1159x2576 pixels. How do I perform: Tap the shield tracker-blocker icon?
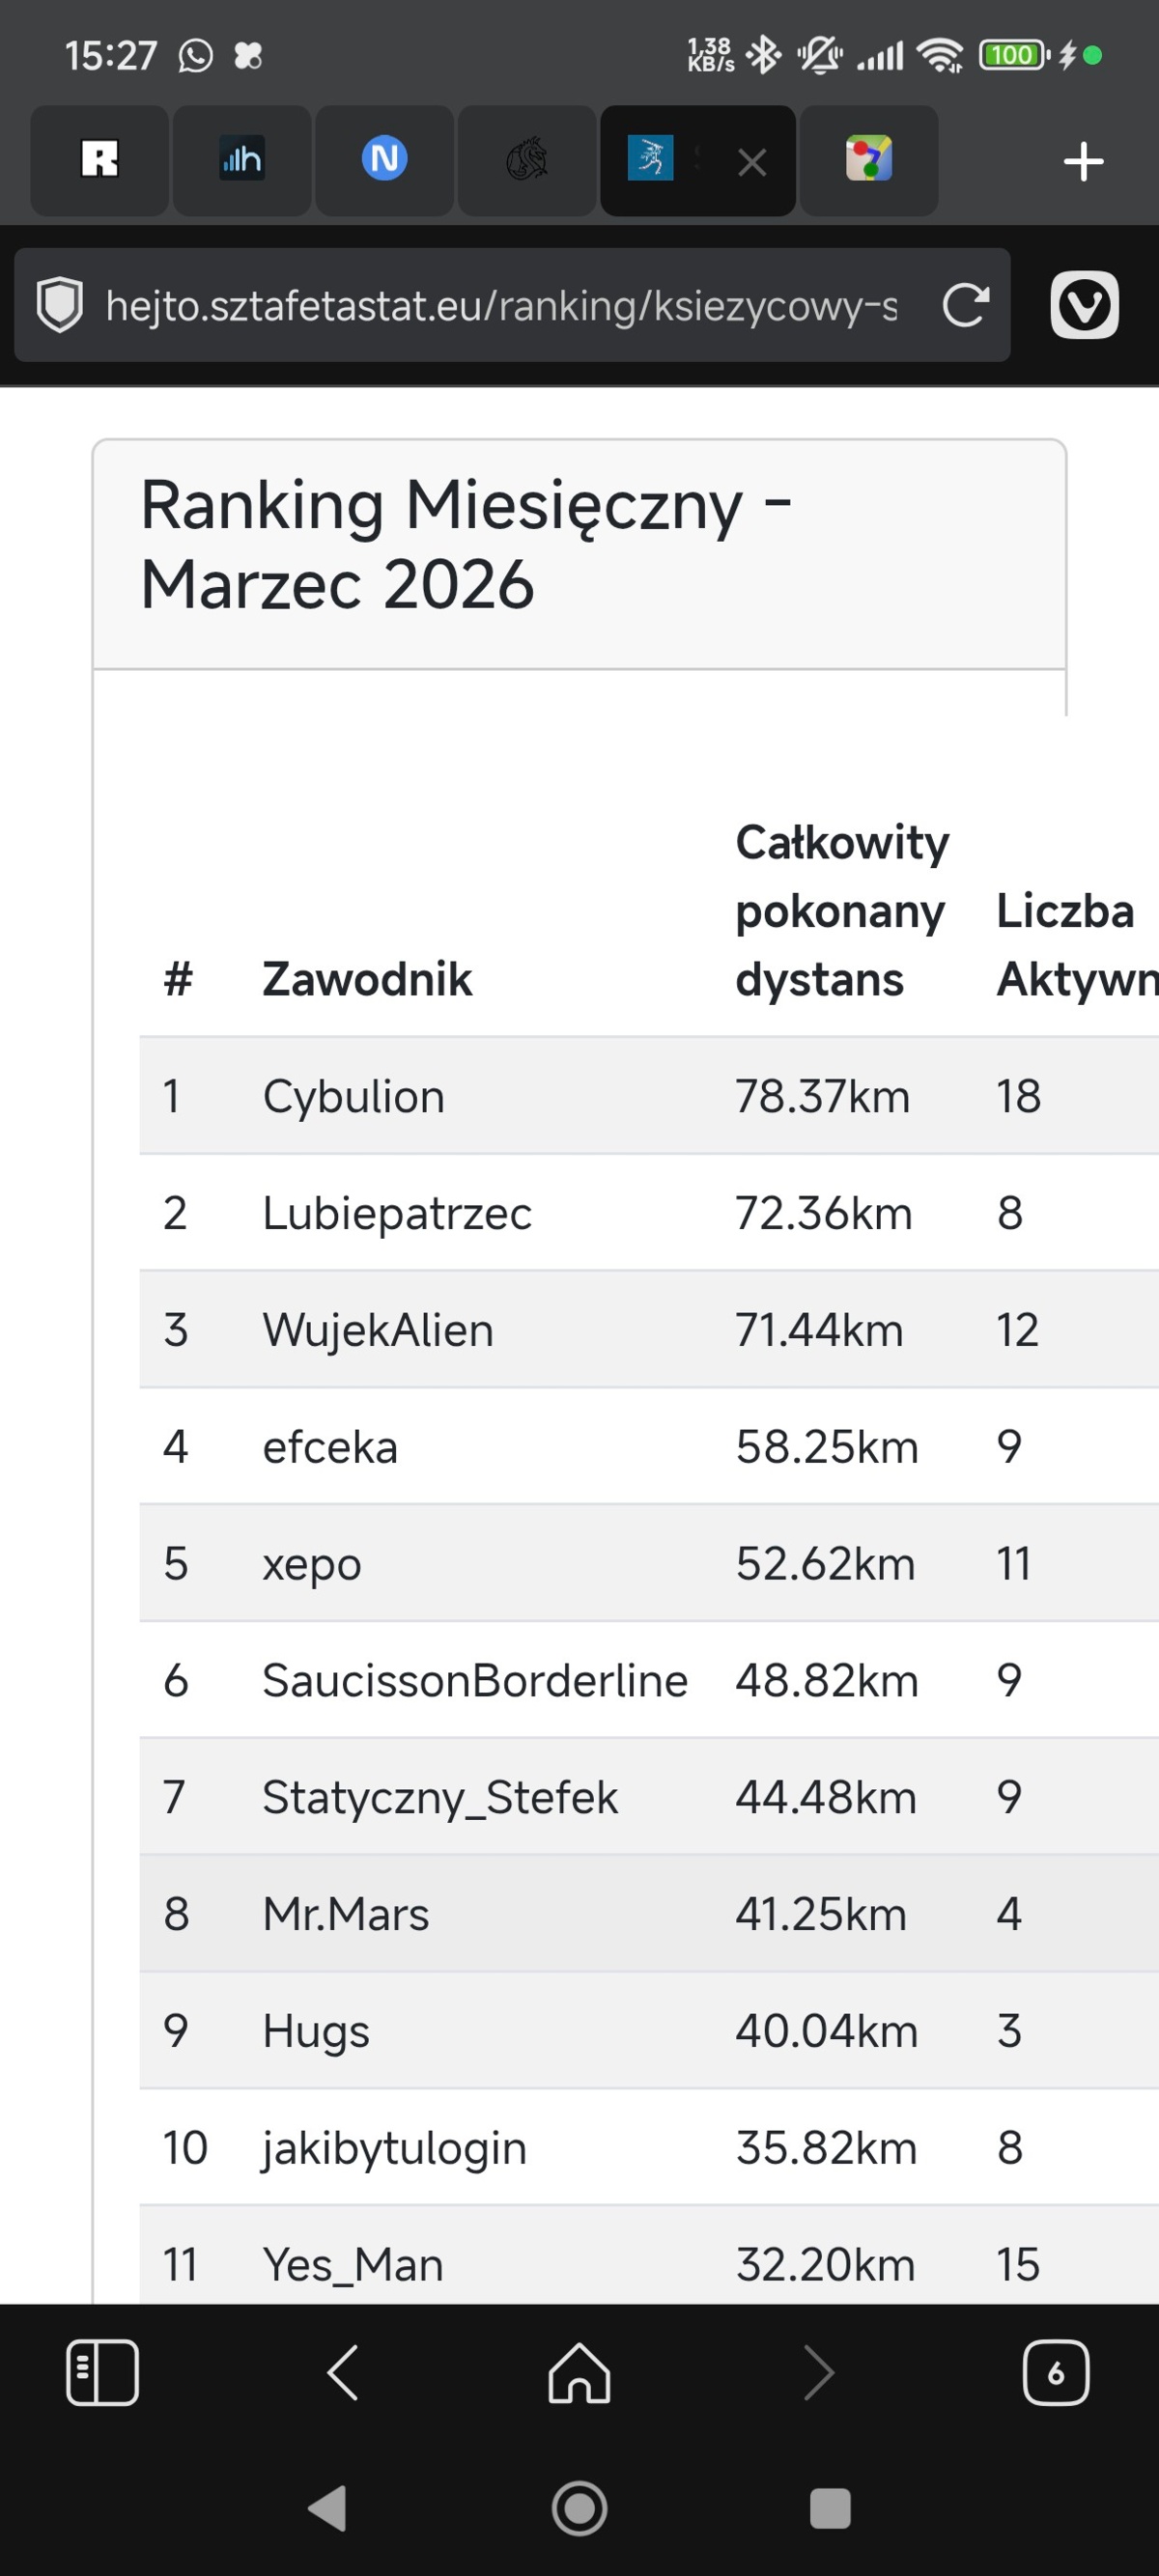(x=60, y=305)
